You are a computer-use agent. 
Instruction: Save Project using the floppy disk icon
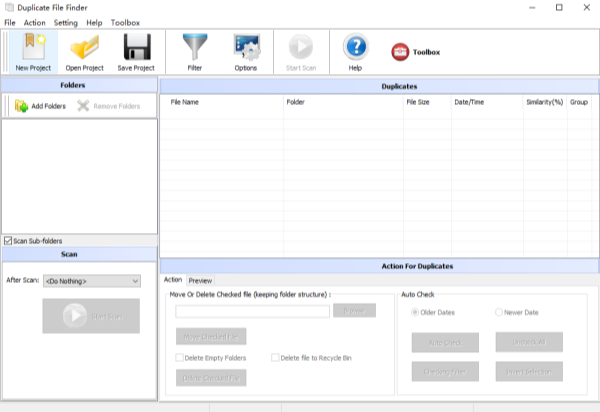point(136,52)
